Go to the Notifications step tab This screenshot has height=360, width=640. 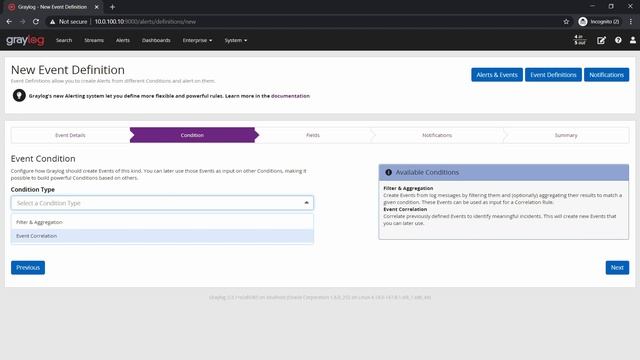pos(437,135)
